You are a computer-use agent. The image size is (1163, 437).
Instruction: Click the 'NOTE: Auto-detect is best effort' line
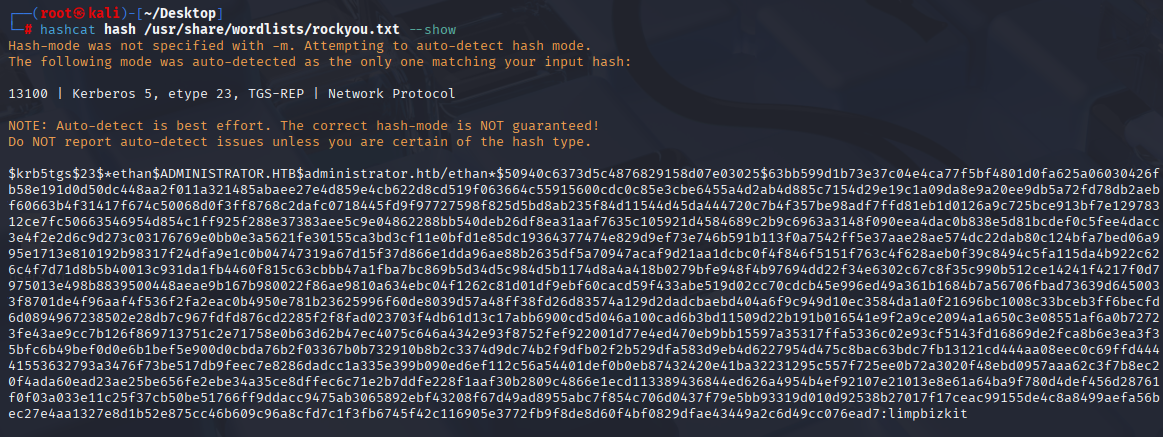click(303, 126)
